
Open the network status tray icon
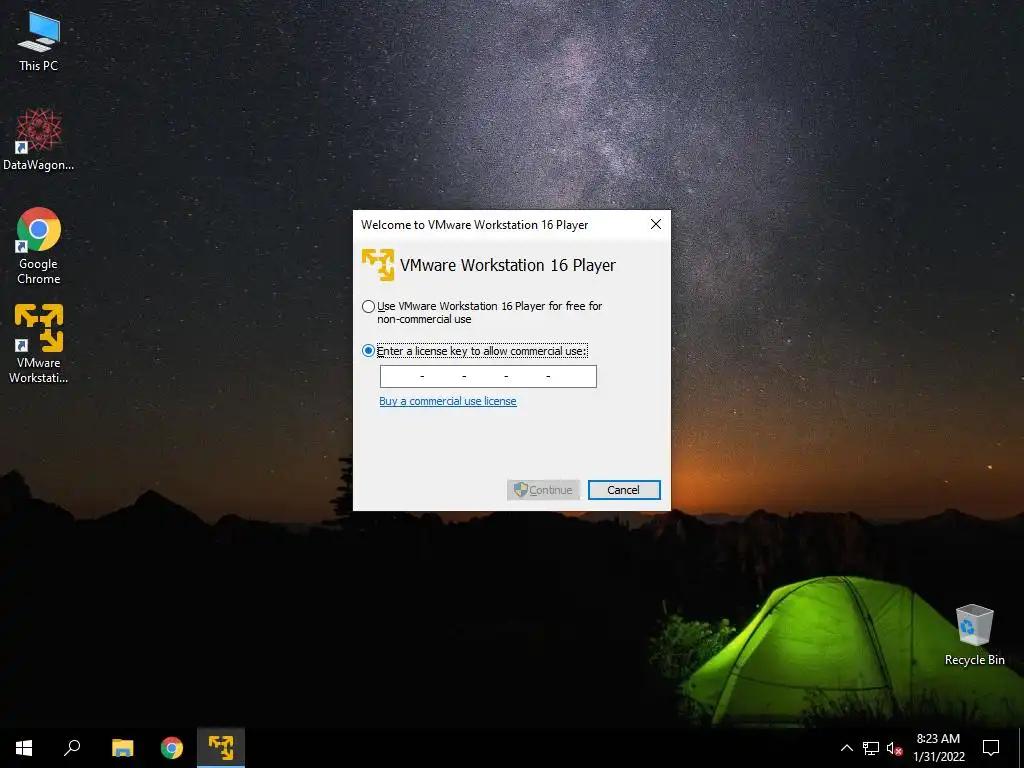[871, 748]
